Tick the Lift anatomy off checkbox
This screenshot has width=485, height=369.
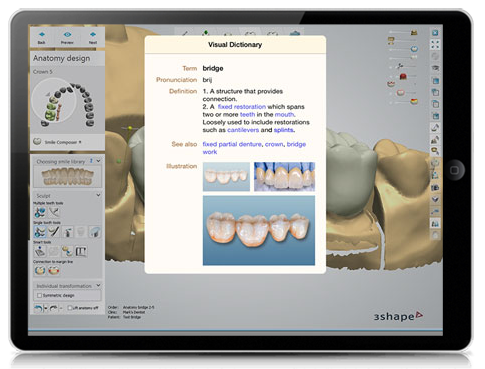point(70,308)
